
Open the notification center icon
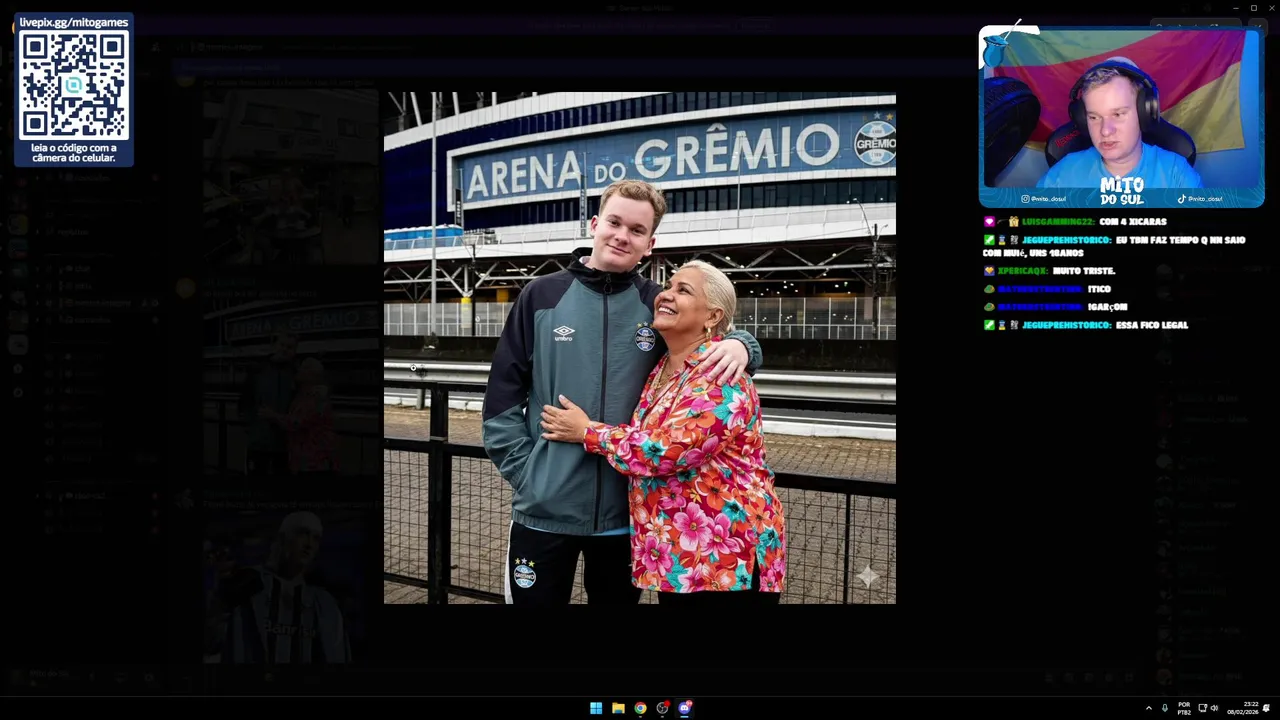tap(1266, 708)
